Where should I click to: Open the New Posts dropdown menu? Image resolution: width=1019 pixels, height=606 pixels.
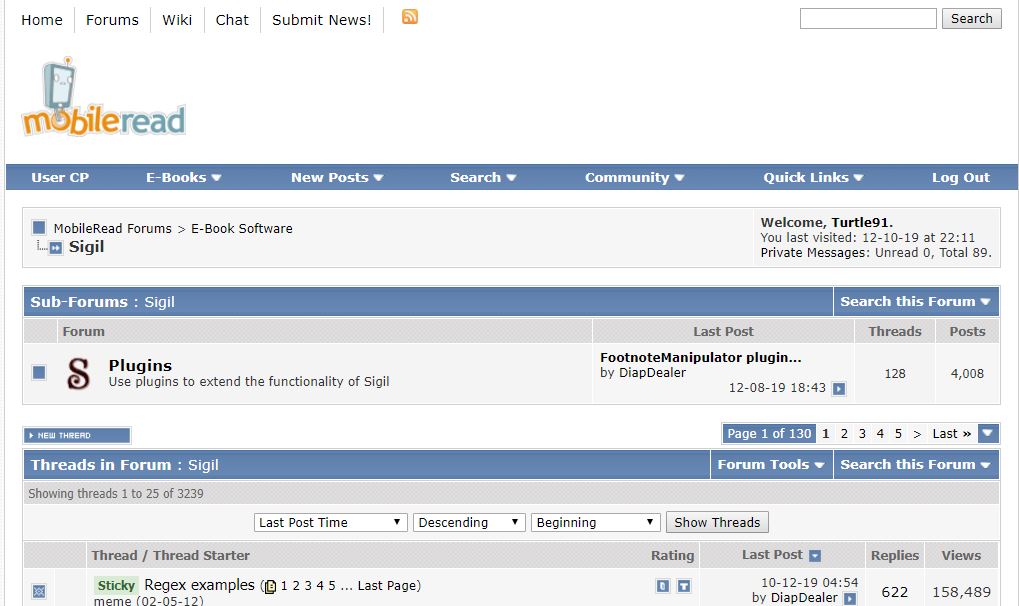337,178
